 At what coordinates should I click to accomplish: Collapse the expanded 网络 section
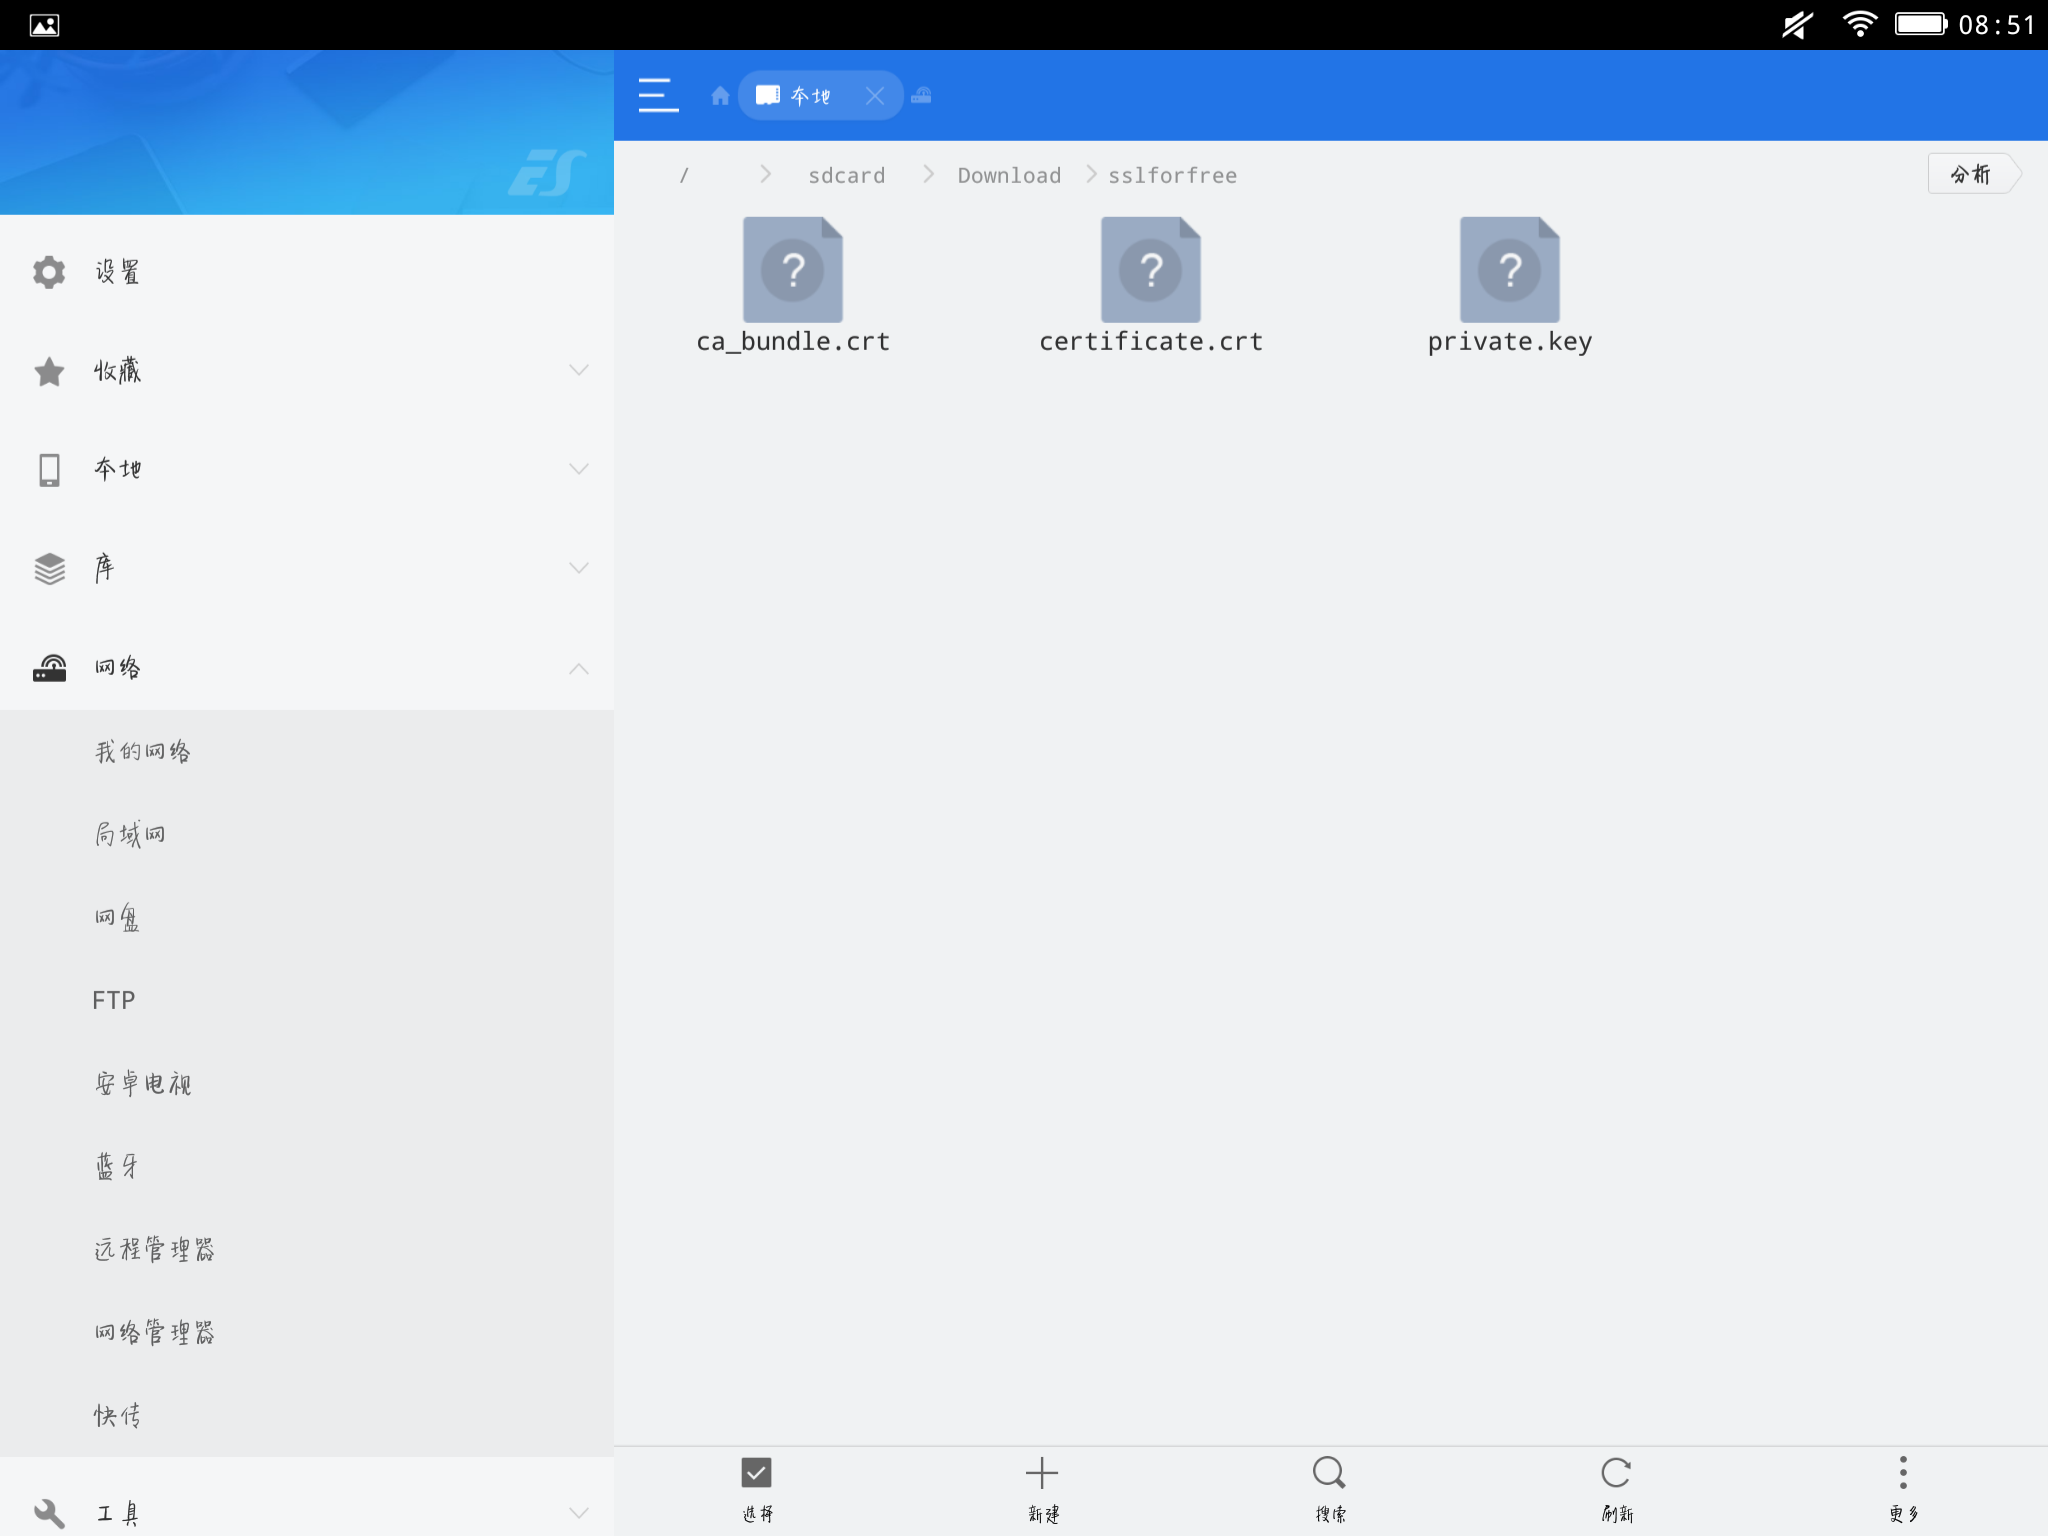580,667
